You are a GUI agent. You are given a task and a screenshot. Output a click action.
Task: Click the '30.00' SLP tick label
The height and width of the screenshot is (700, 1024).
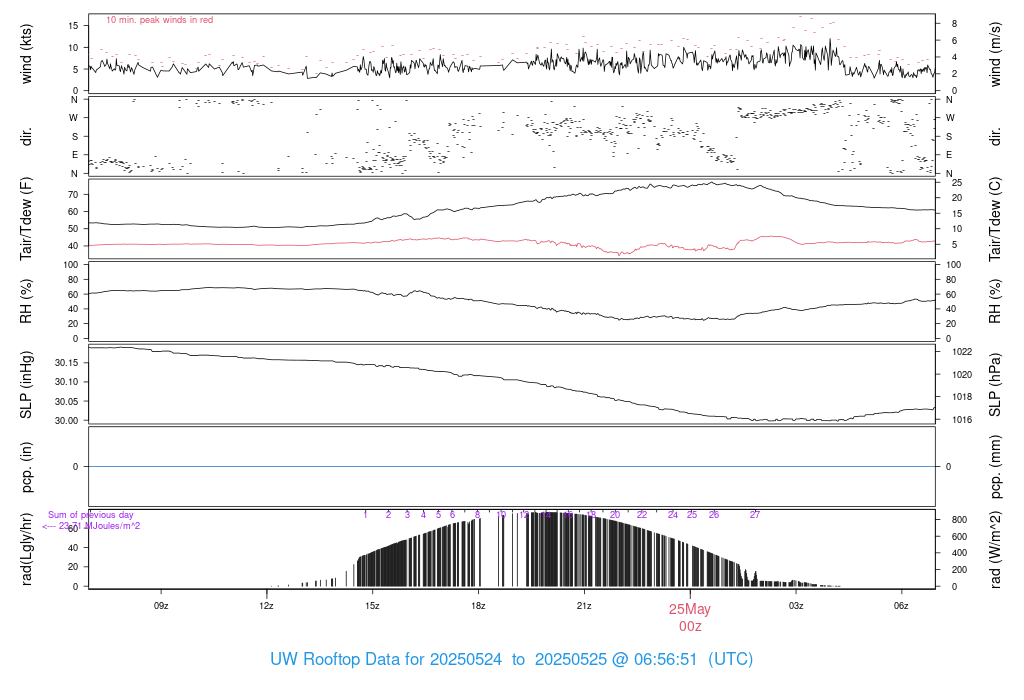pos(67,421)
